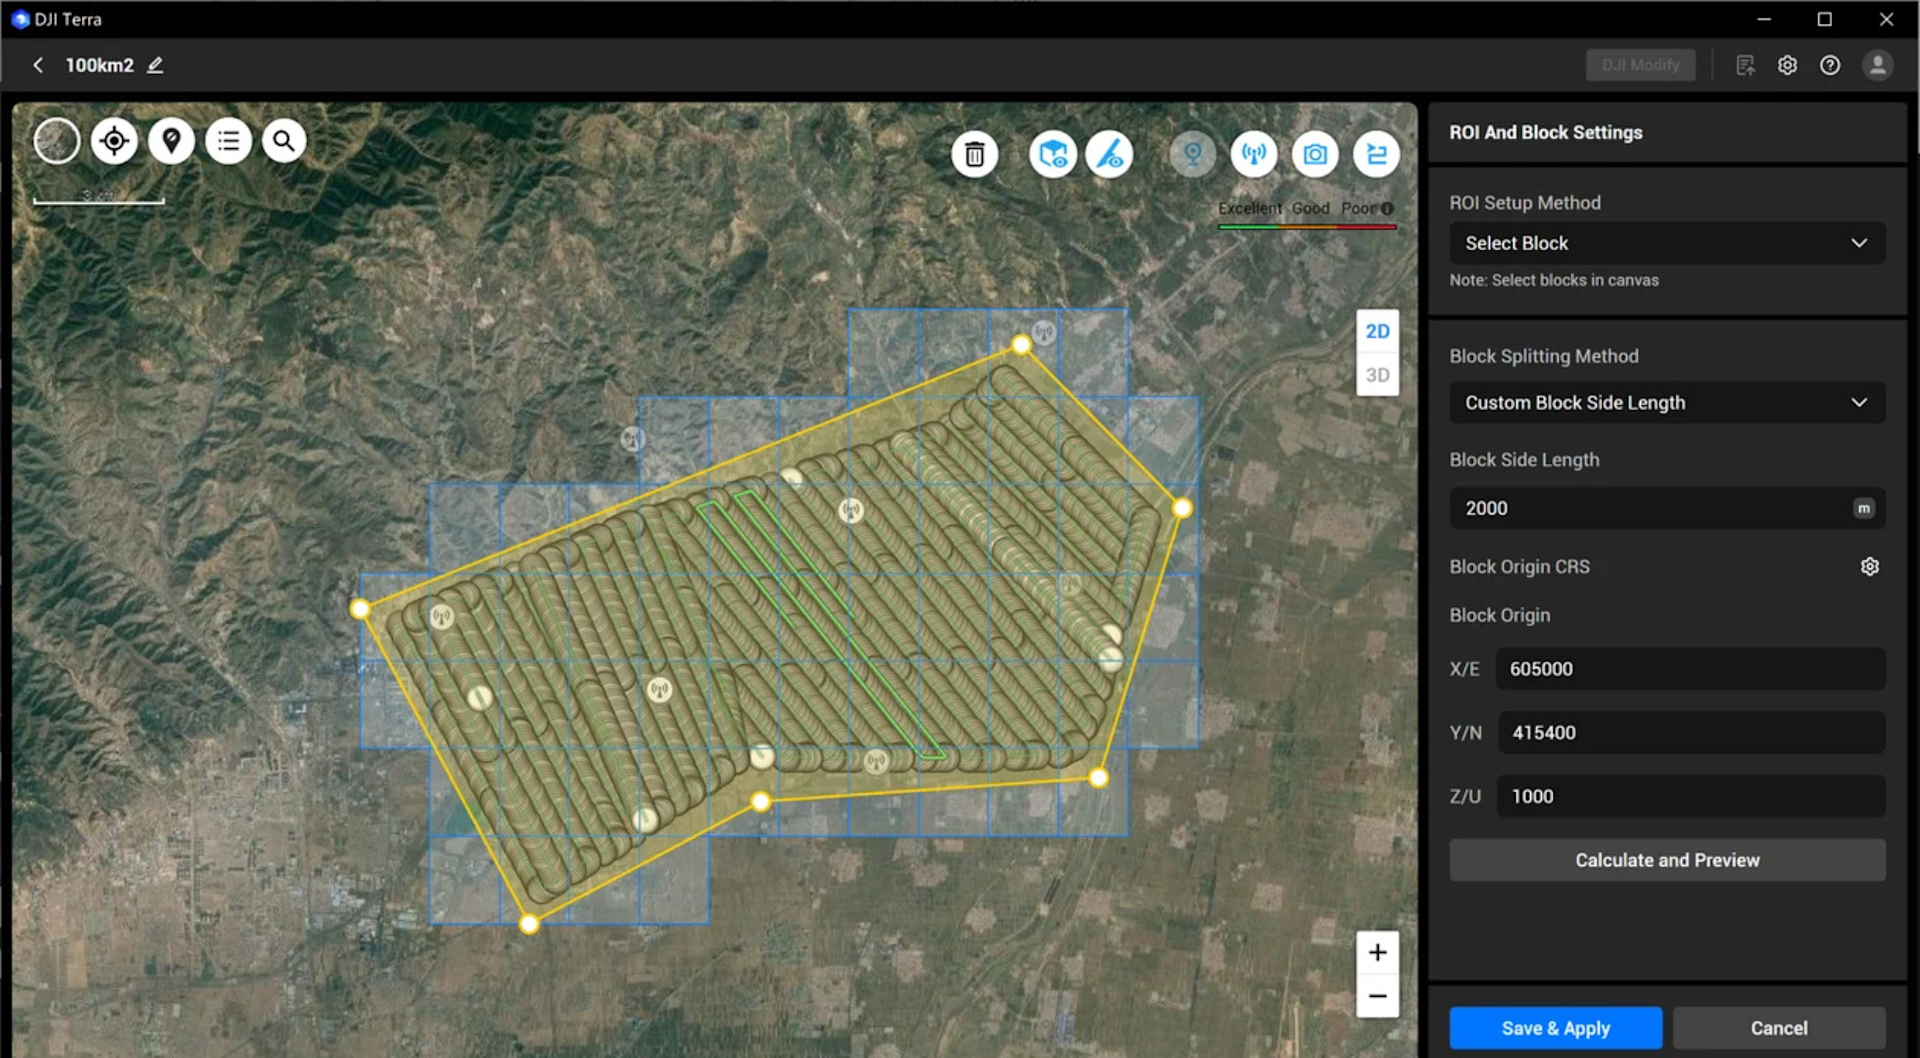Expand the Custom Block Side Length dropdown

1667,402
